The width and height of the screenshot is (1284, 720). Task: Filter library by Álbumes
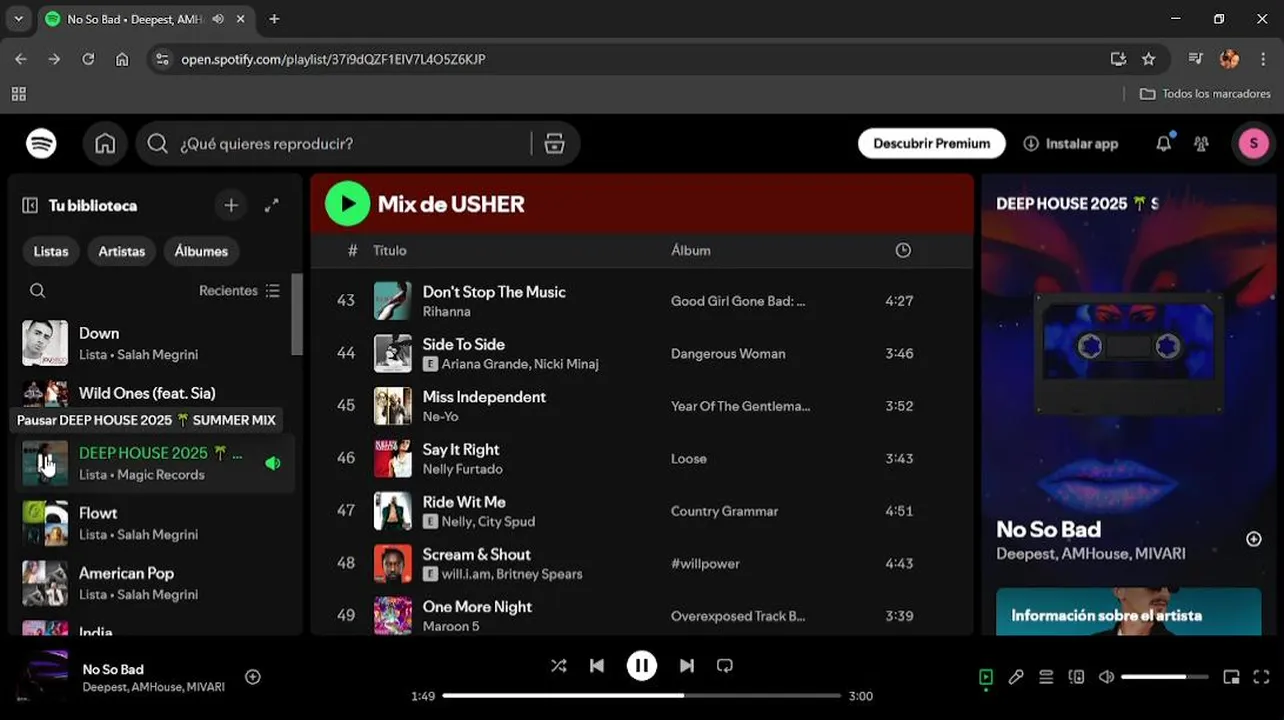click(x=201, y=251)
